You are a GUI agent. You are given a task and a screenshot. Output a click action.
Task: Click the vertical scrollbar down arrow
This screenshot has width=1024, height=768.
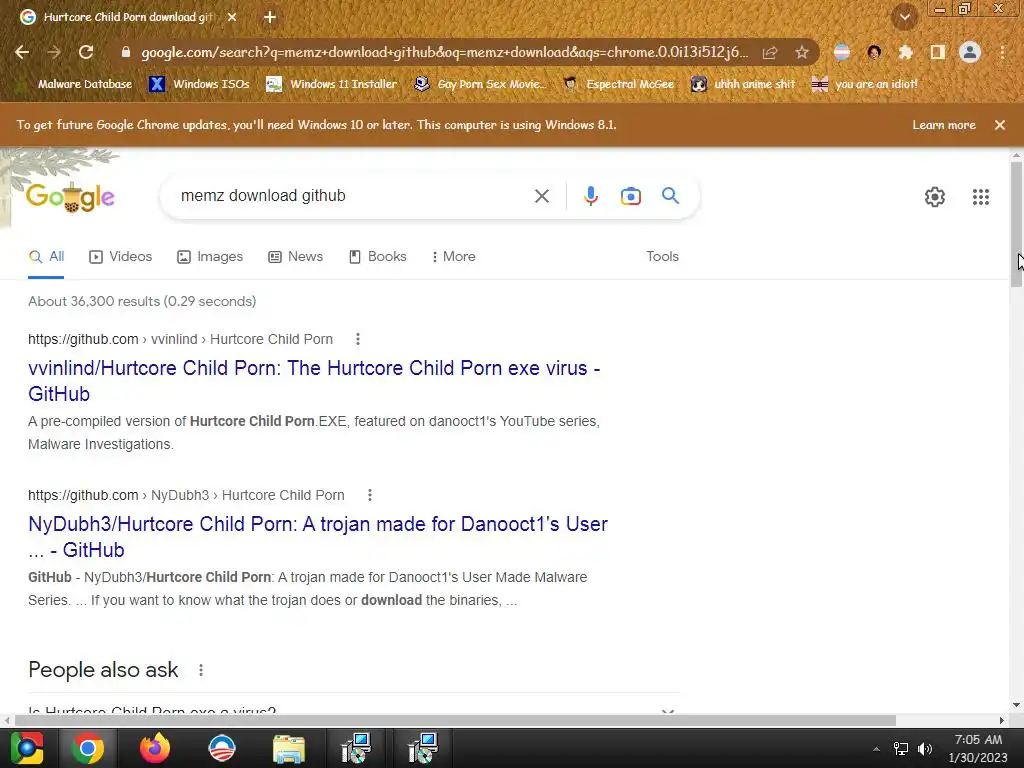1016,705
